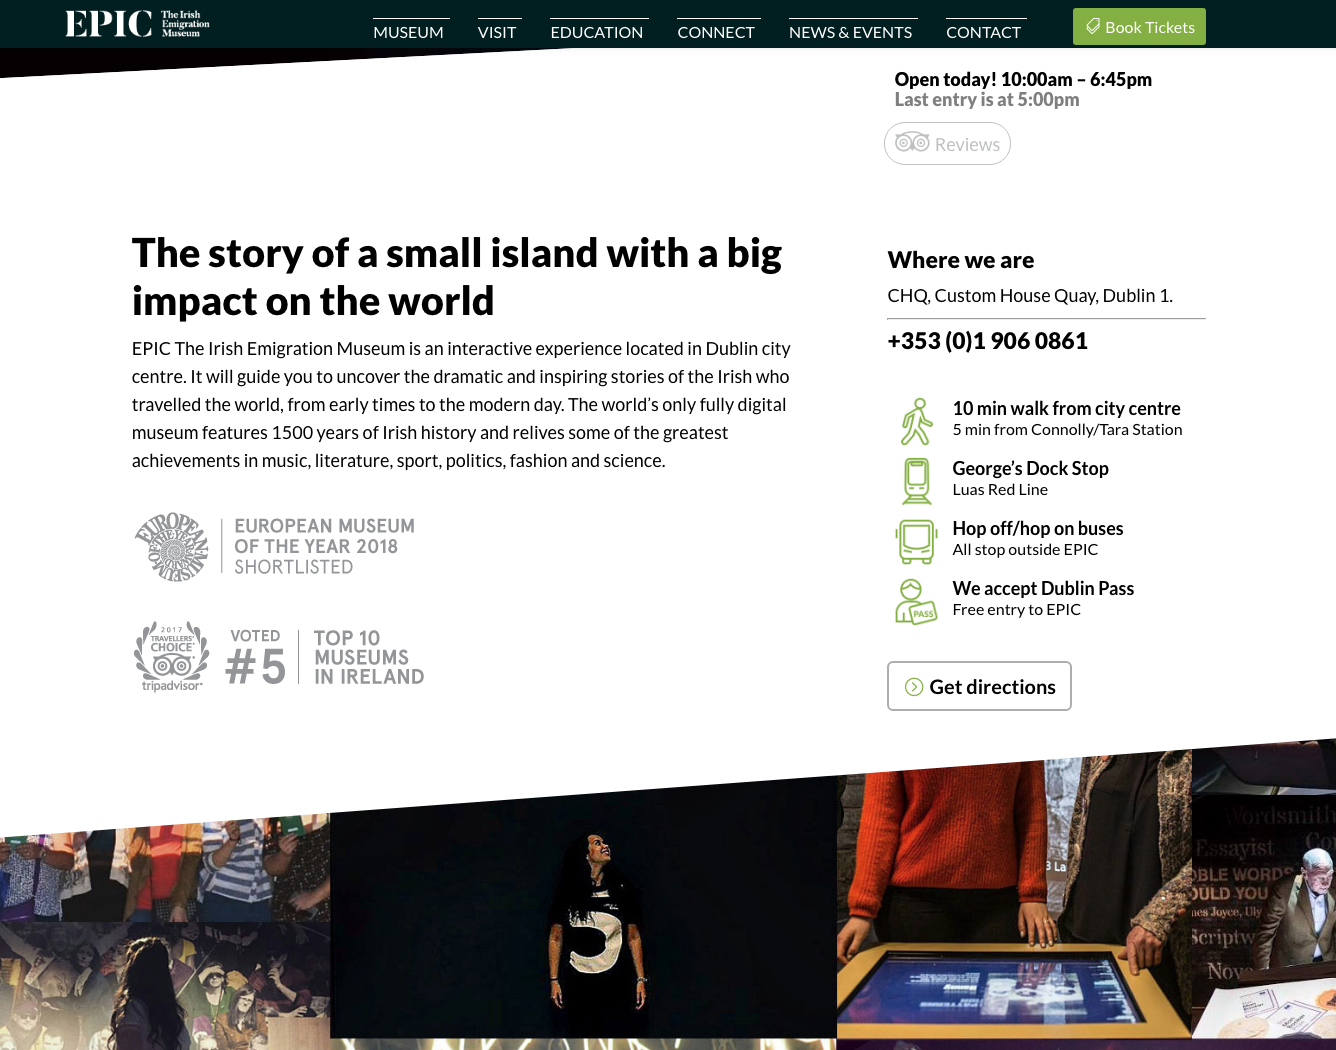Click the Luas tram icon
The image size is (1336, 1050).
tap(916, 481)
